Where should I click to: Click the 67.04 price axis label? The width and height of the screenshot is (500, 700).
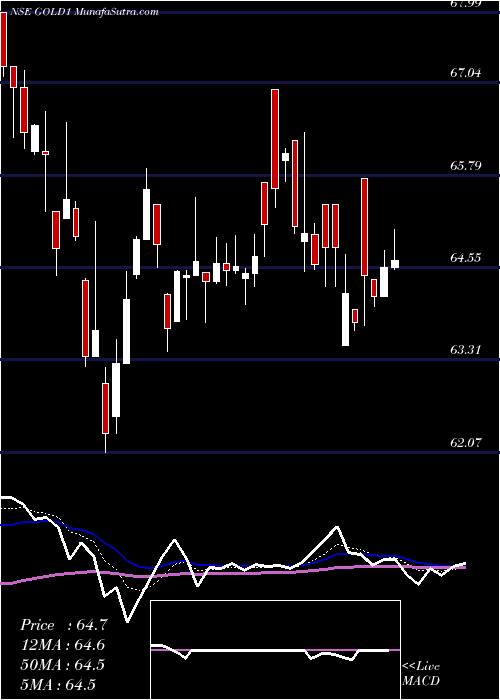466,72
